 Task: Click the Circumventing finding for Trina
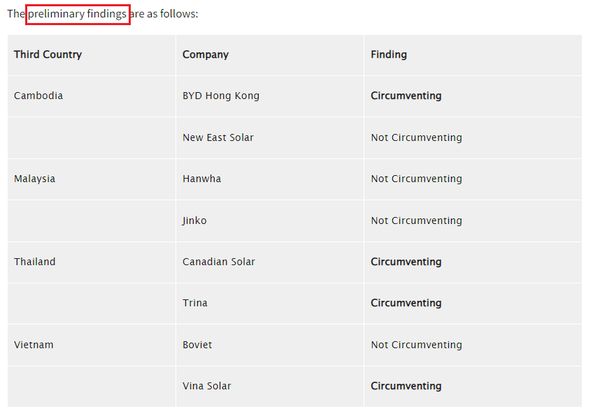(x=406, y=303)
